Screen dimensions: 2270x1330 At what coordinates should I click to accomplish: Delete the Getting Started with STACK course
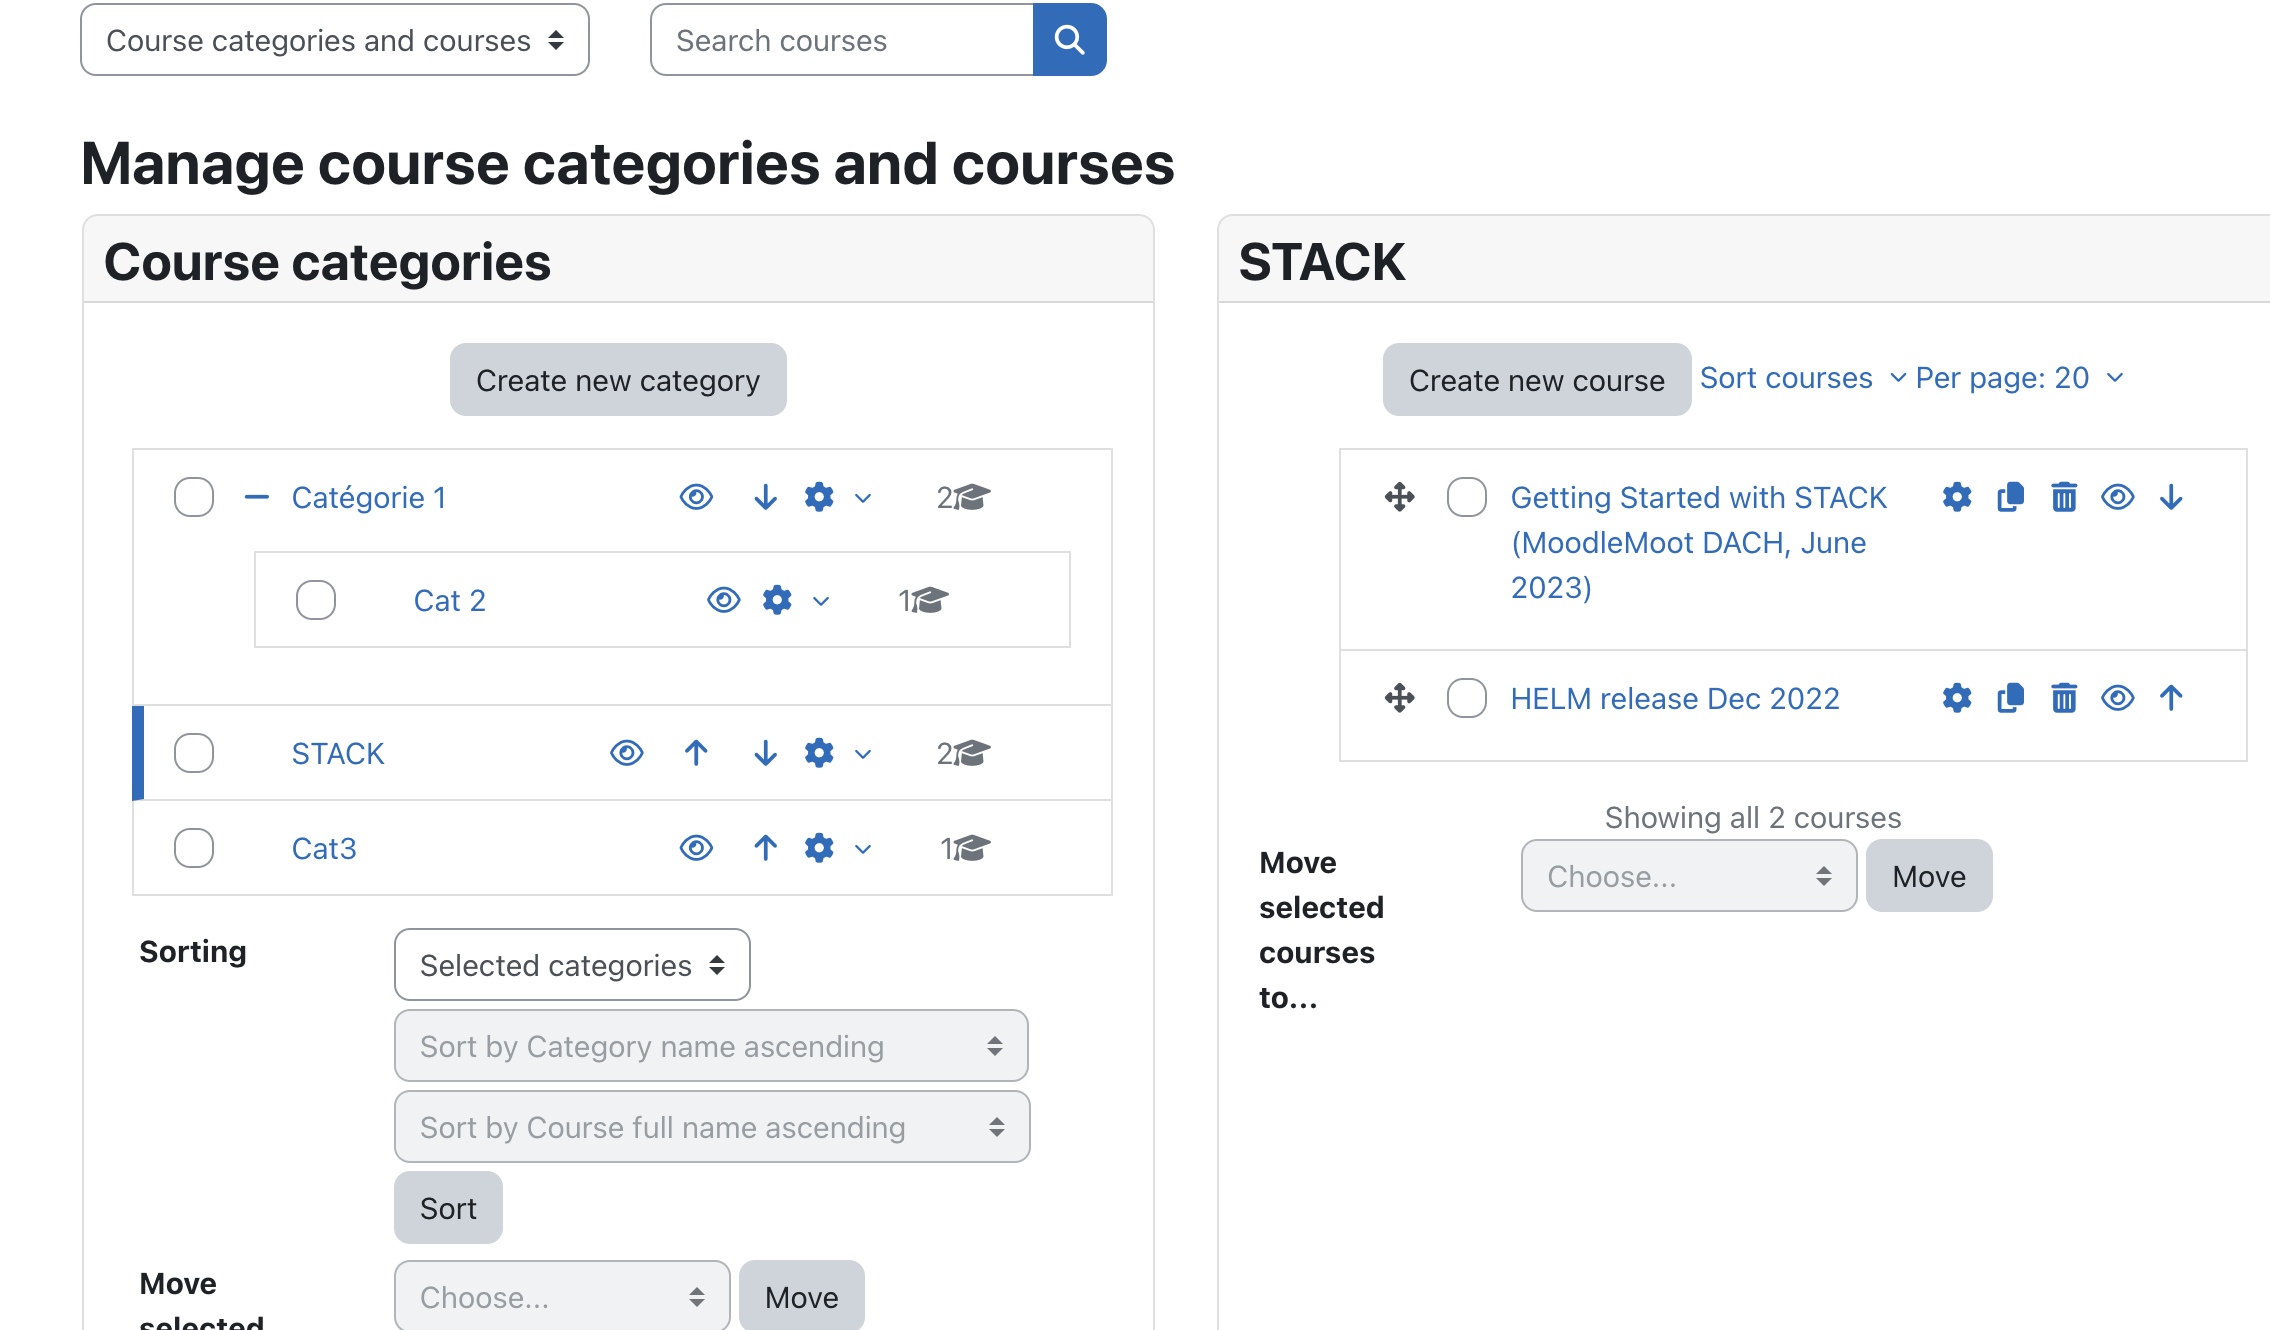click(2064, 497)
